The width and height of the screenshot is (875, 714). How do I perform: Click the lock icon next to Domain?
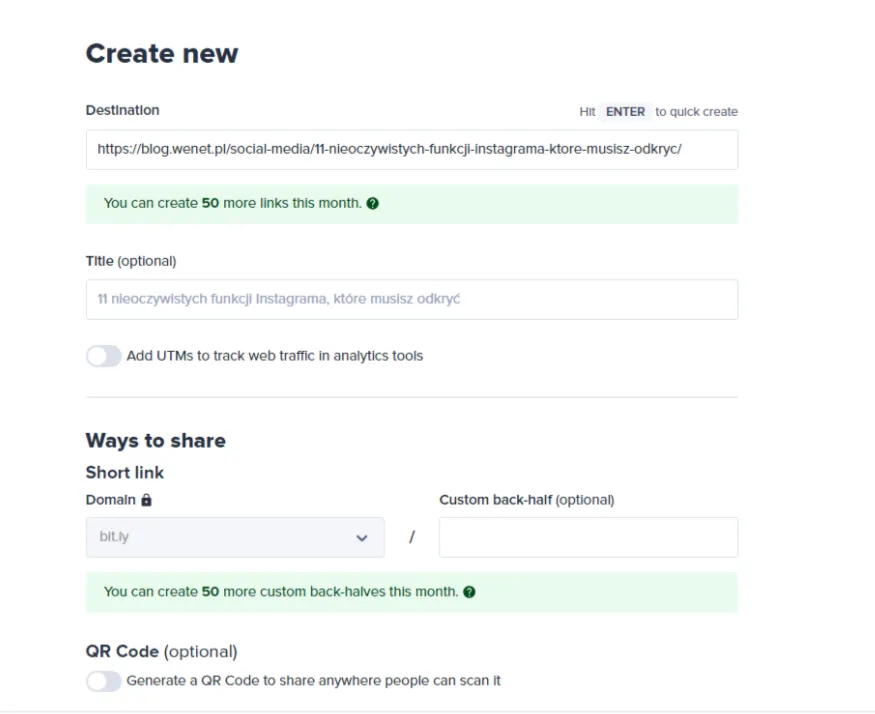(146, 500)
